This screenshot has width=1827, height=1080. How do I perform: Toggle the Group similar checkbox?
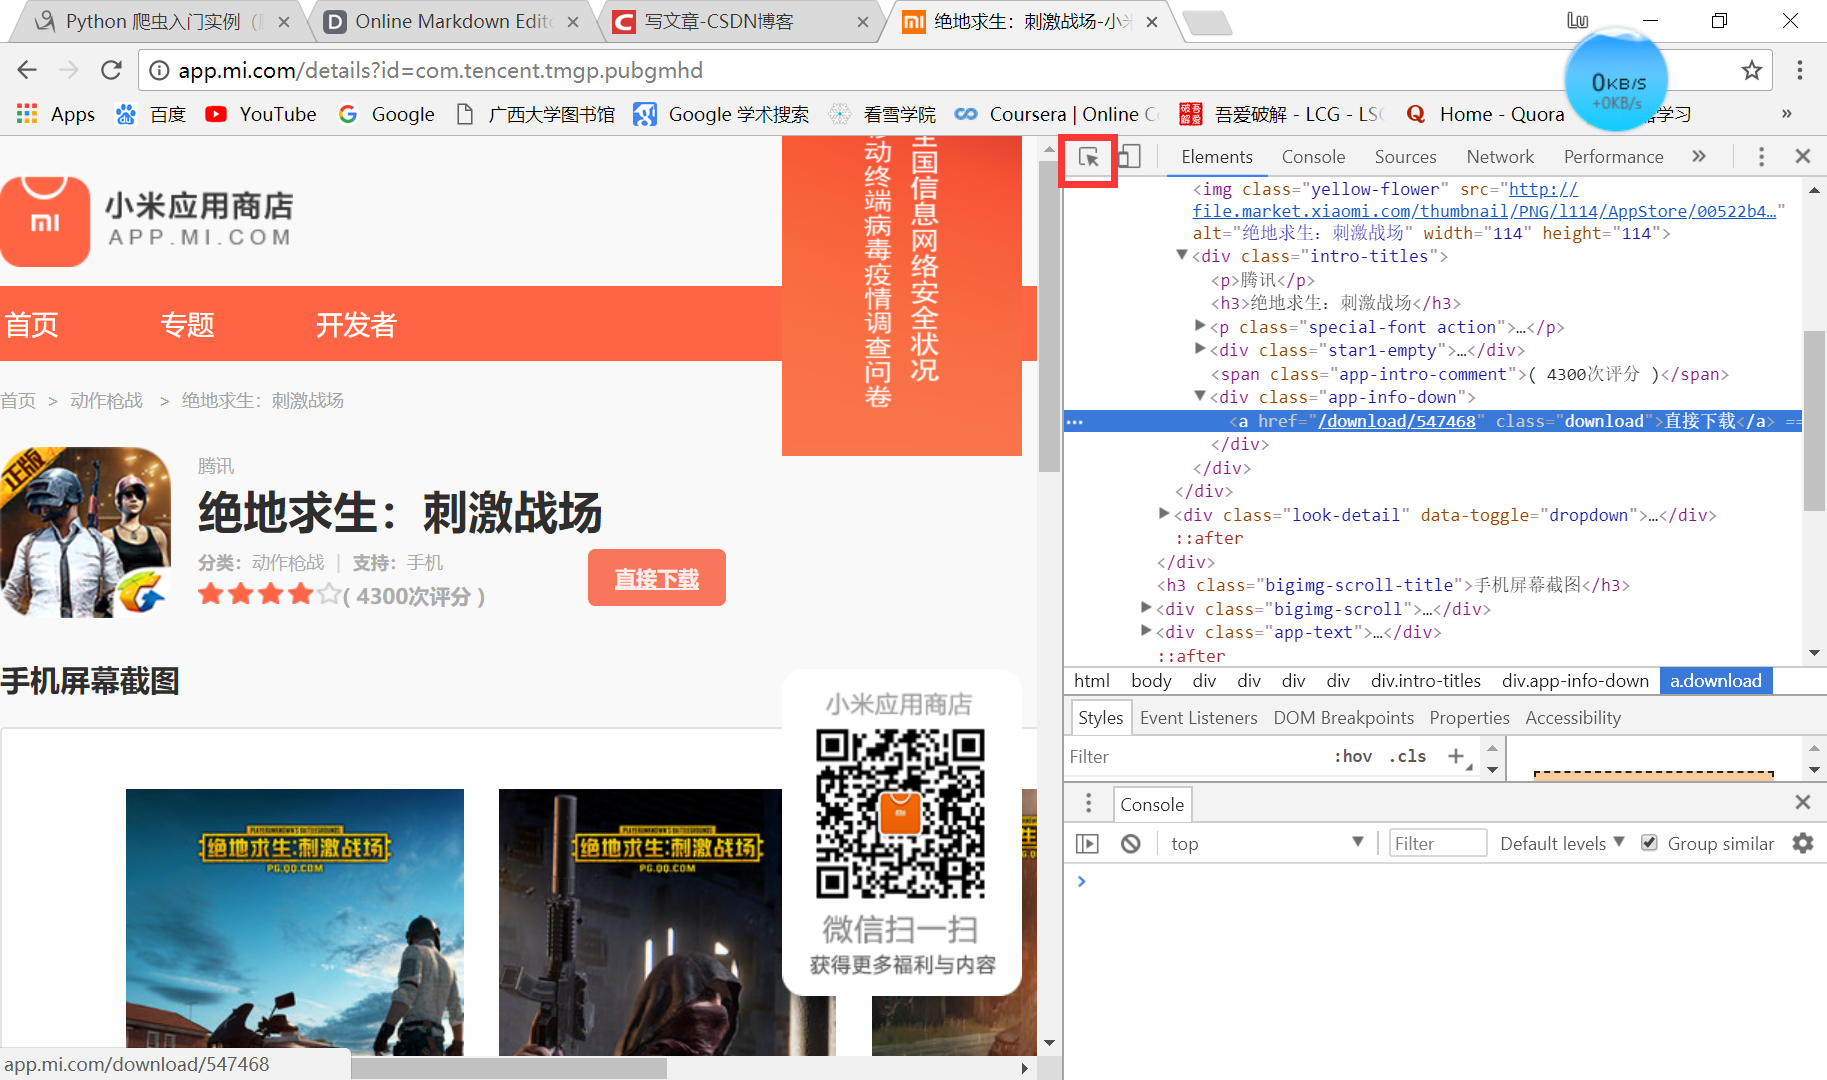(x=1649, y=843)
